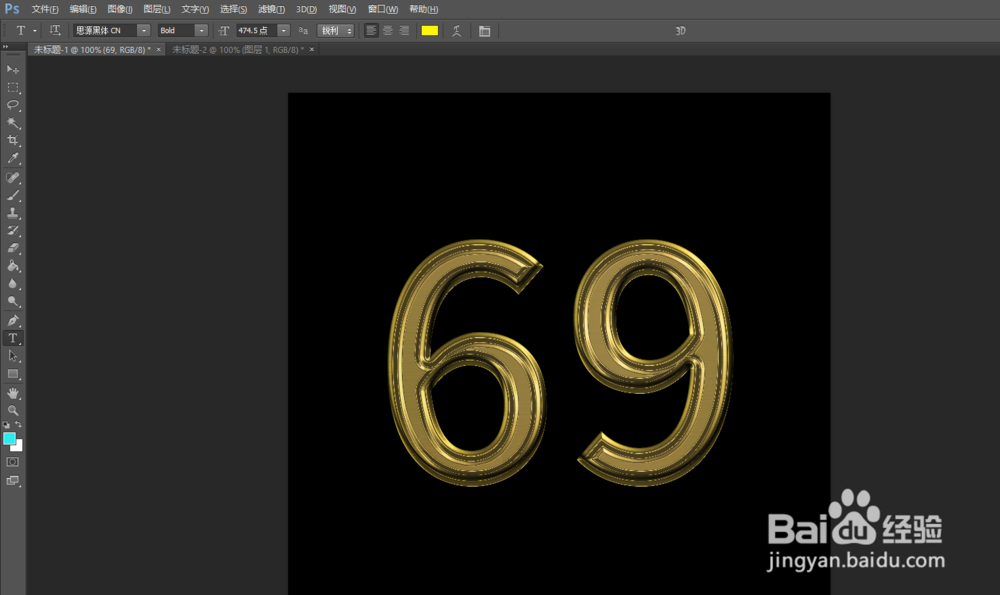Image resolution: width=1000 pixels, height=595 pixels.
Task: Open Create Warped Text dialog
Action: click(x=457, y=31)
